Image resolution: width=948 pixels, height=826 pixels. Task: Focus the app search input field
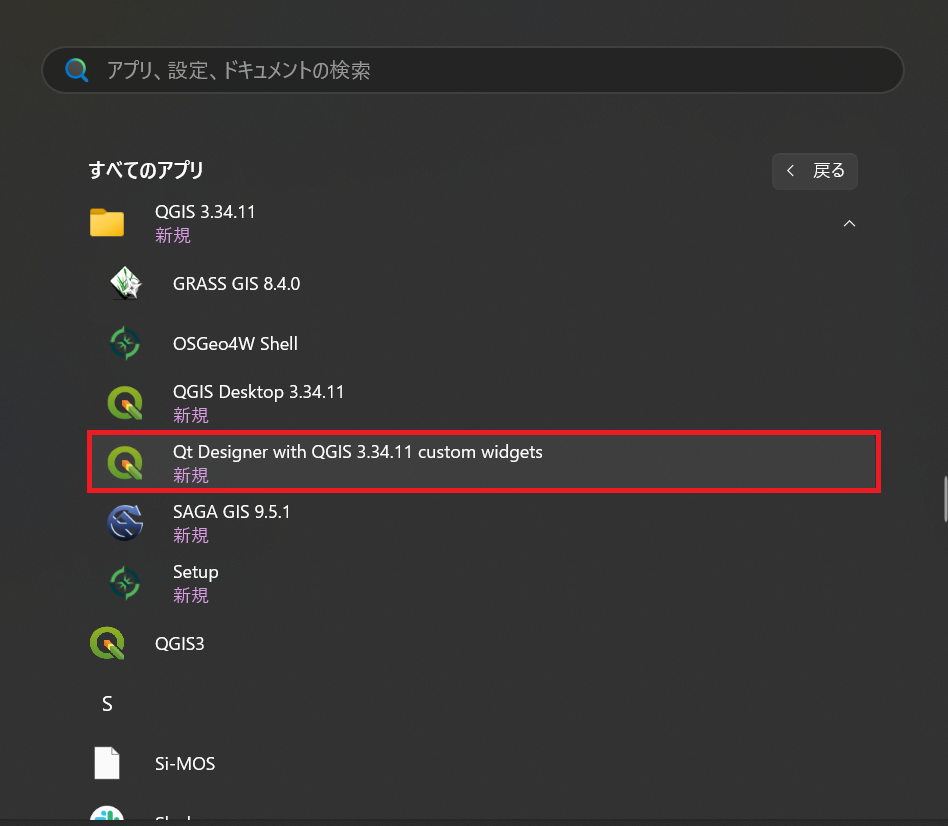coord(473,70)
